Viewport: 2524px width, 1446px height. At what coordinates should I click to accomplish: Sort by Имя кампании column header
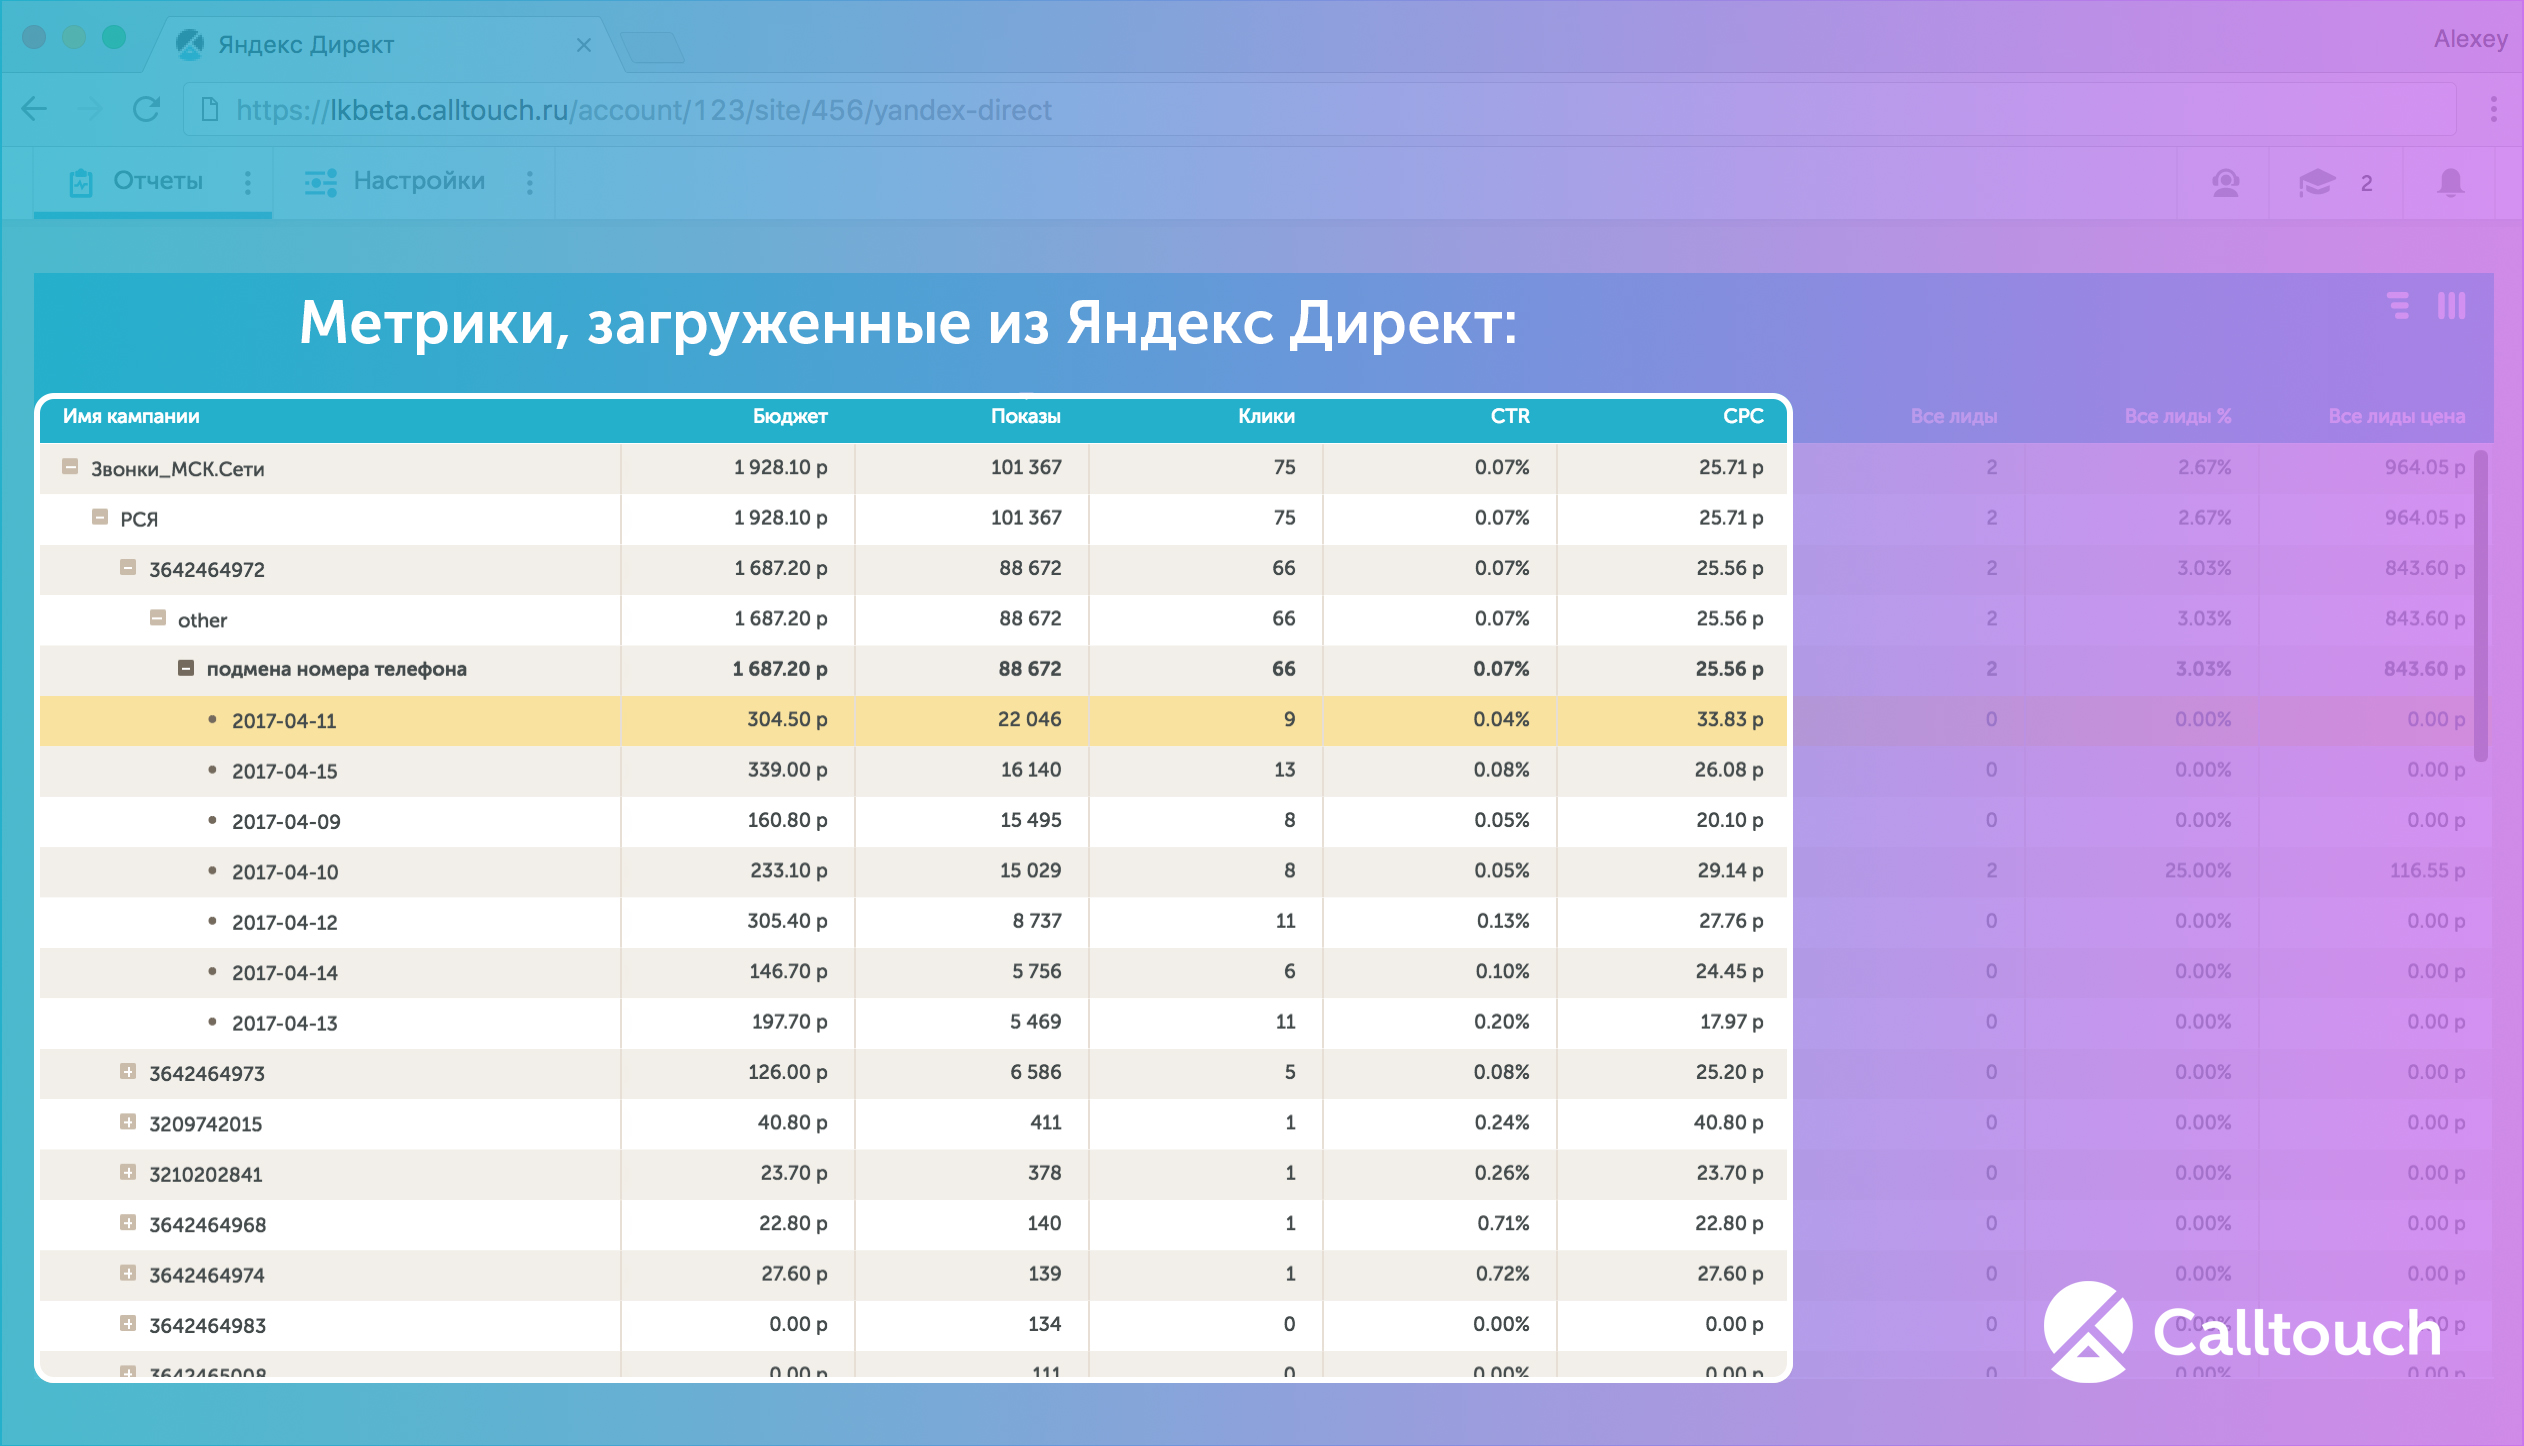pyautogui.click(x=131, y=416)
